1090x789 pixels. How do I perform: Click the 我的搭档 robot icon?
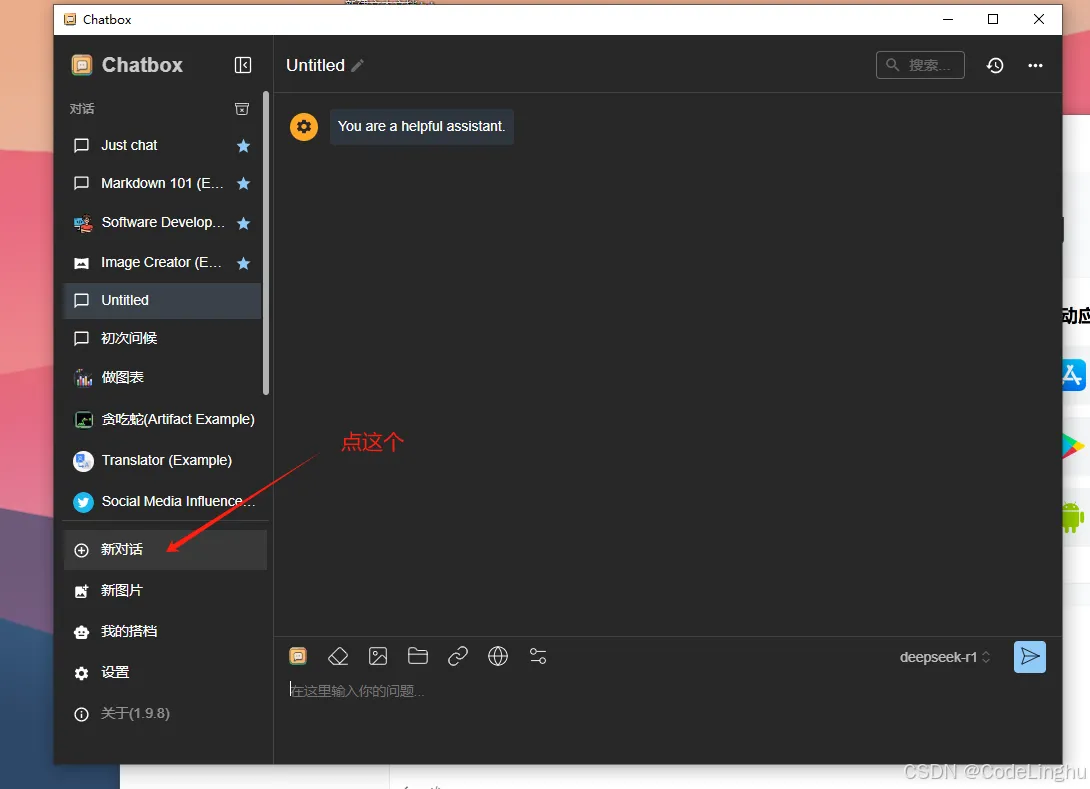pos(81,632)
